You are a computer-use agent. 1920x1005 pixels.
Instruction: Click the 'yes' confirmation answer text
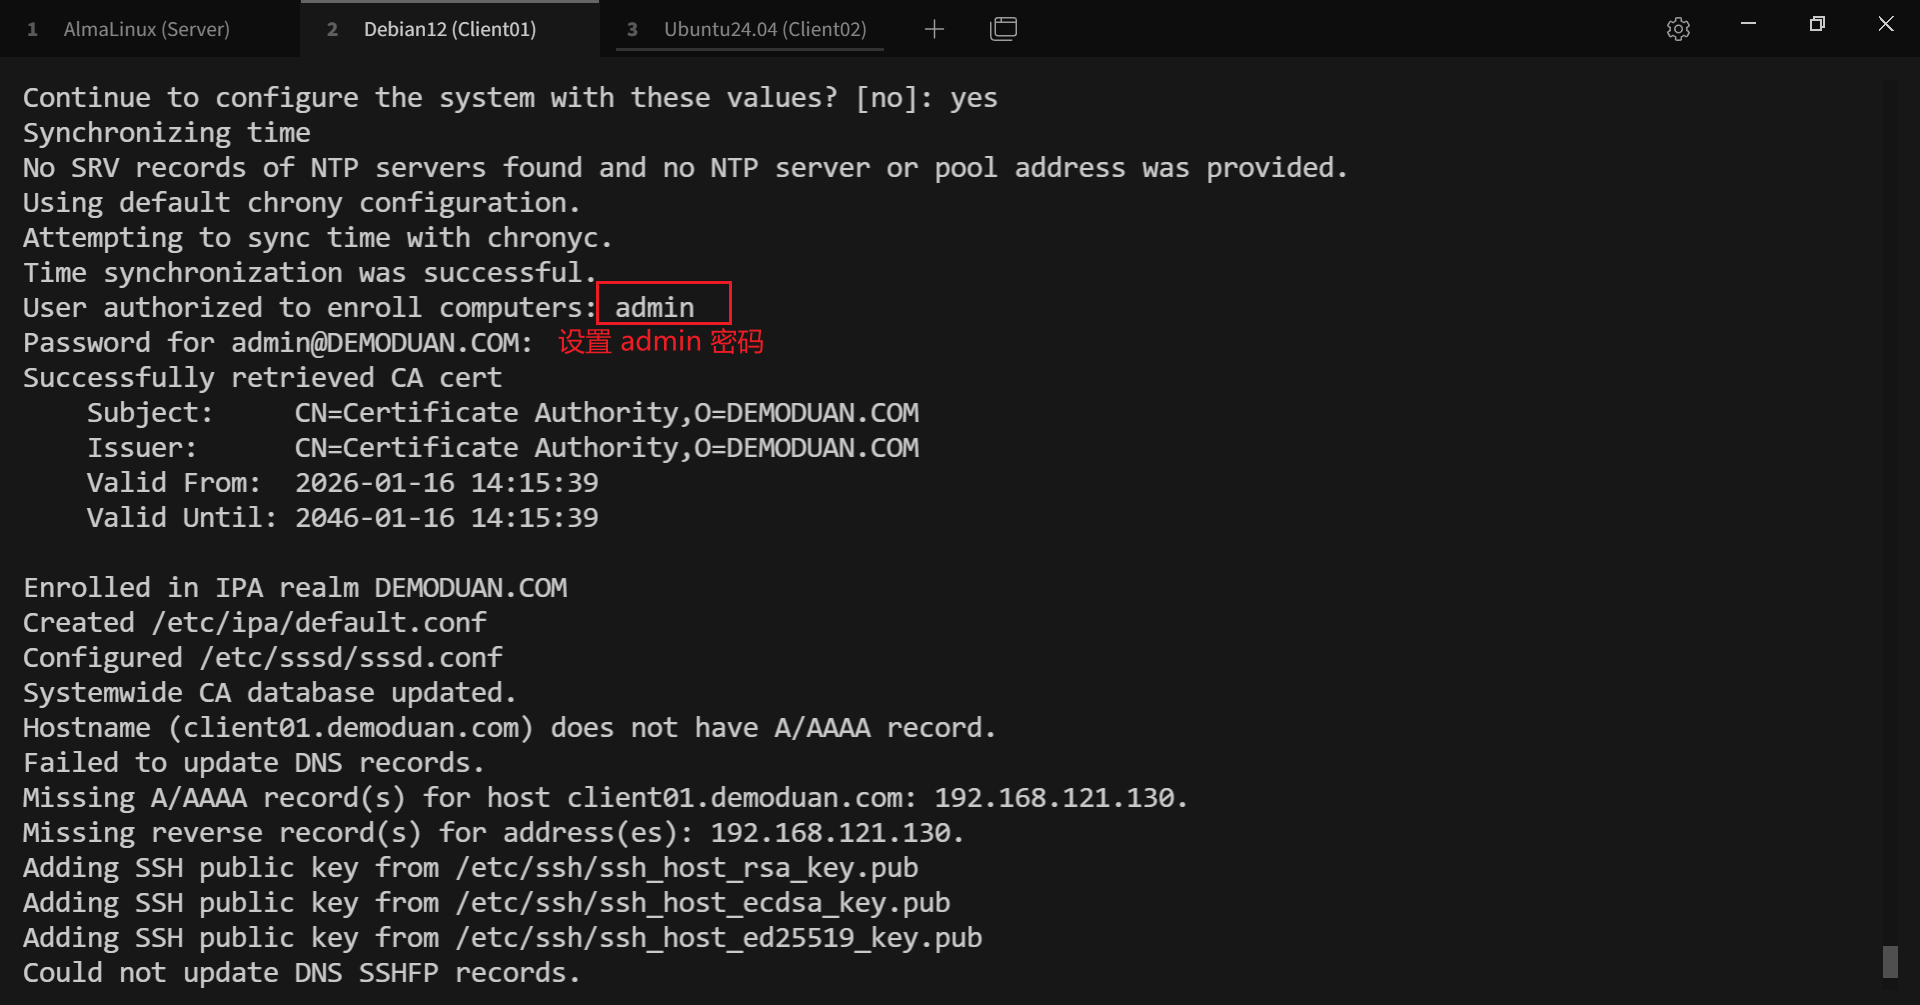click(x=973, y=97)
